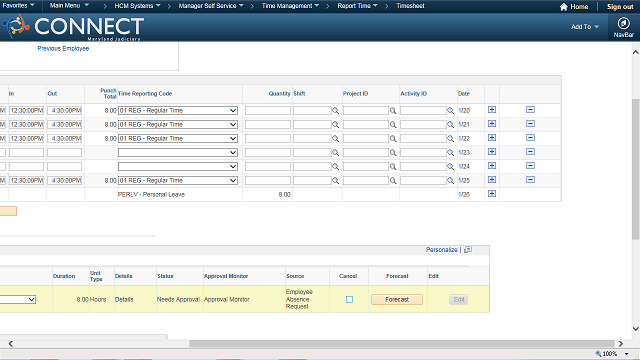Viewport: 640px width, 360px height.
Task: Add a row for date 1/24
Action: (x=492, y=166)
